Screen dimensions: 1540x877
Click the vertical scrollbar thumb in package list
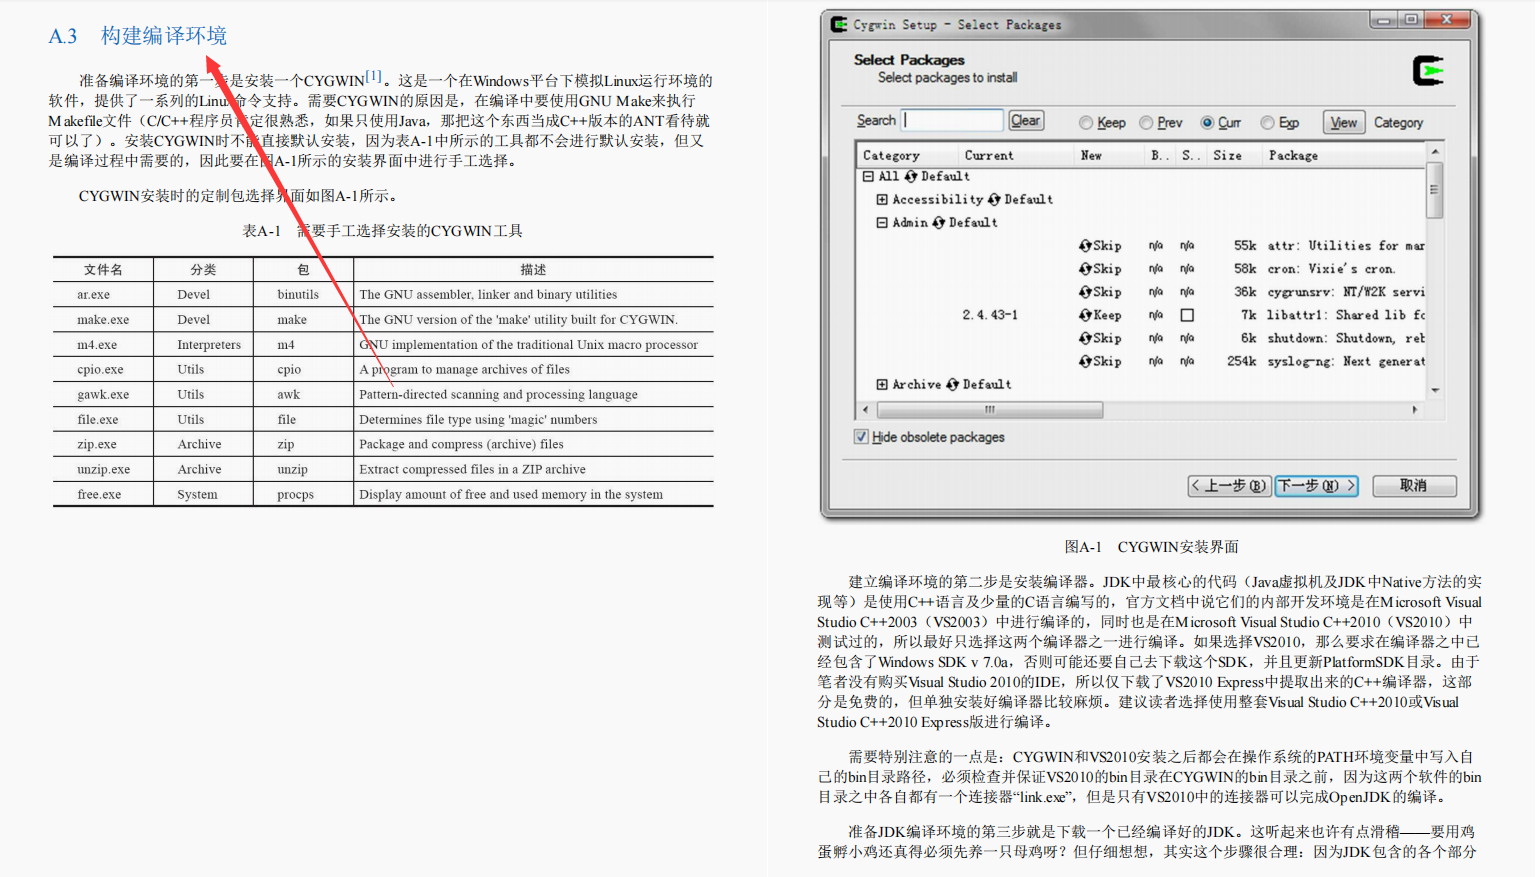click(x=1435, y=191)
